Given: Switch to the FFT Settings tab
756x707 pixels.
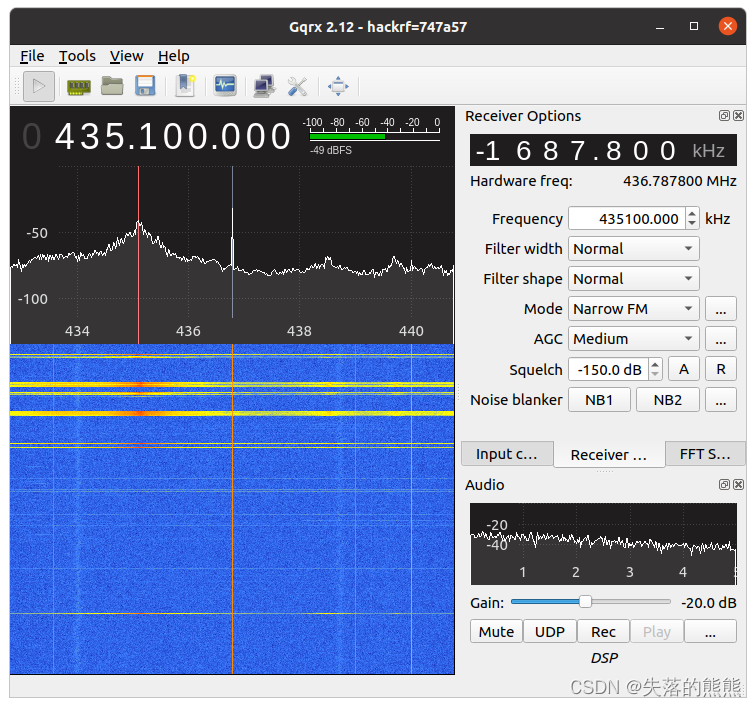Looking at the screenshot, I should pos(705,454).
